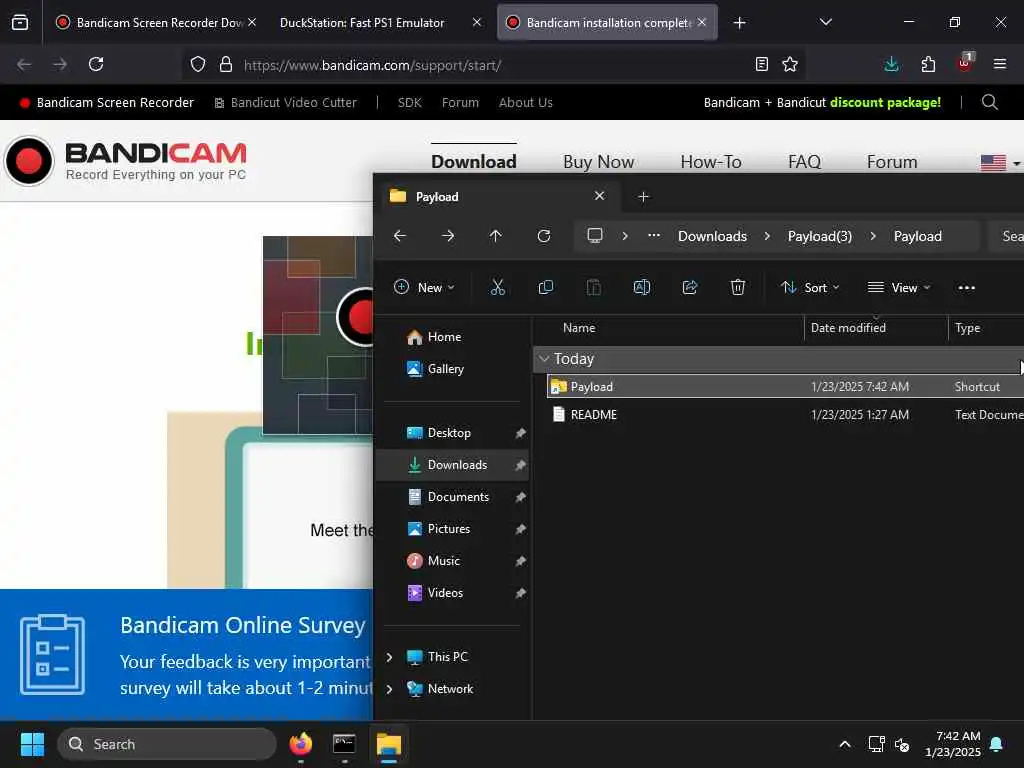Click Bandicam logo
1024x768 pixels.
tap(125, 161)
